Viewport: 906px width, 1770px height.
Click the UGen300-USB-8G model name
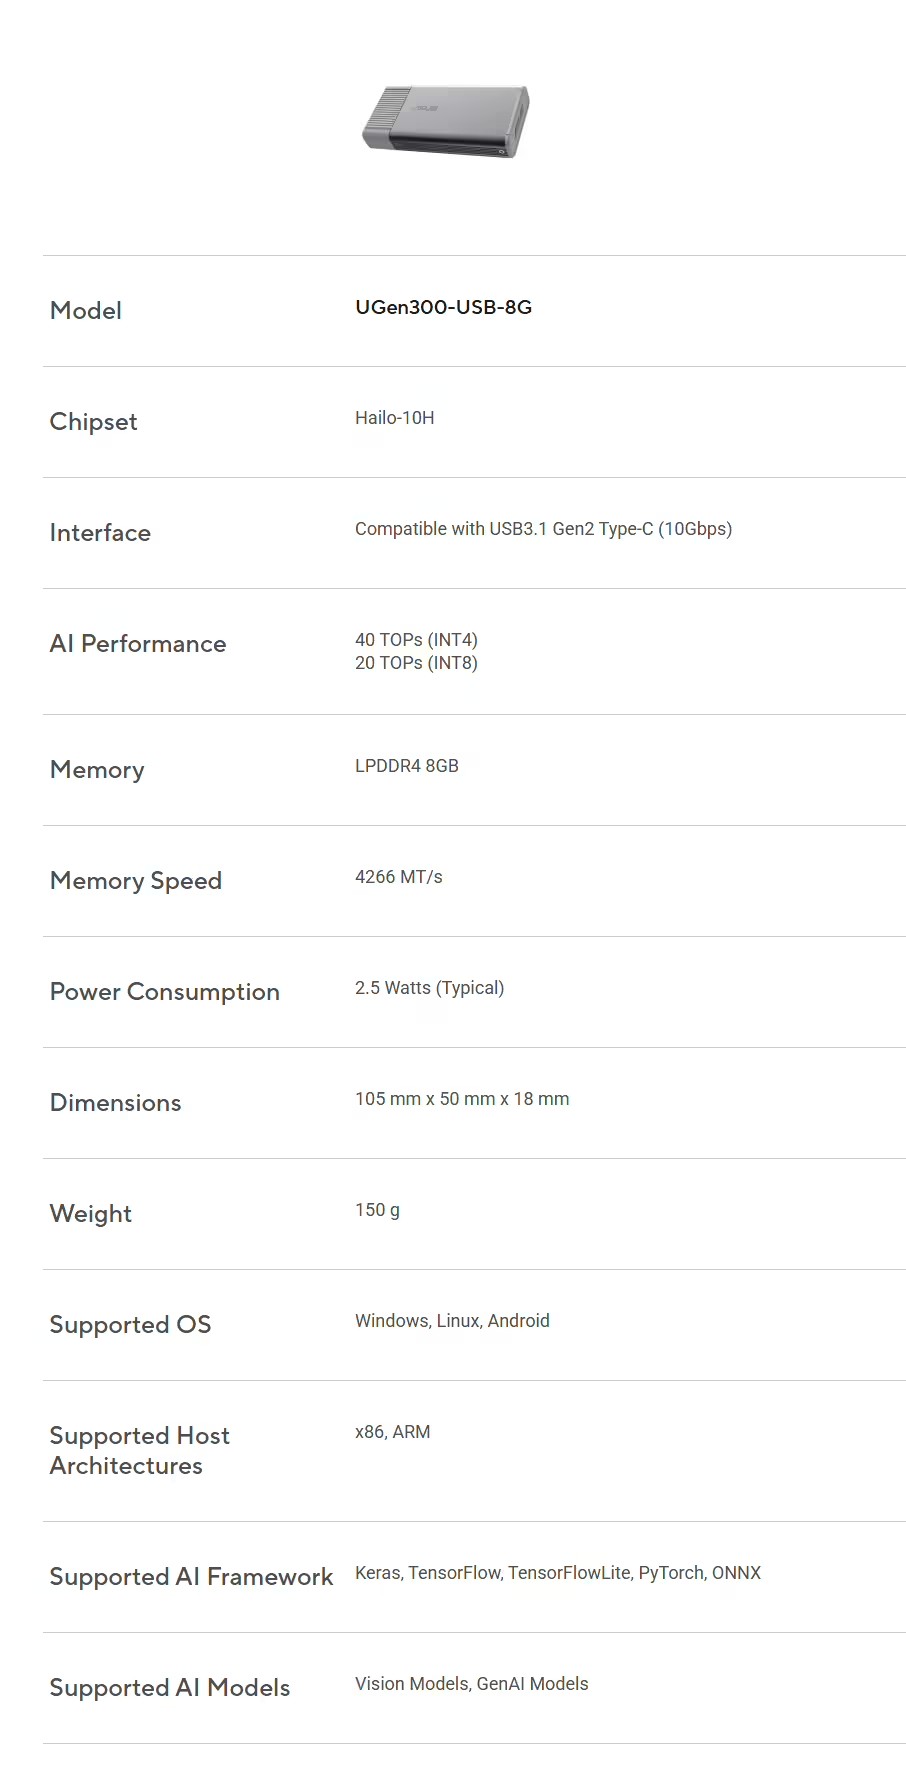tap(443, 307)
